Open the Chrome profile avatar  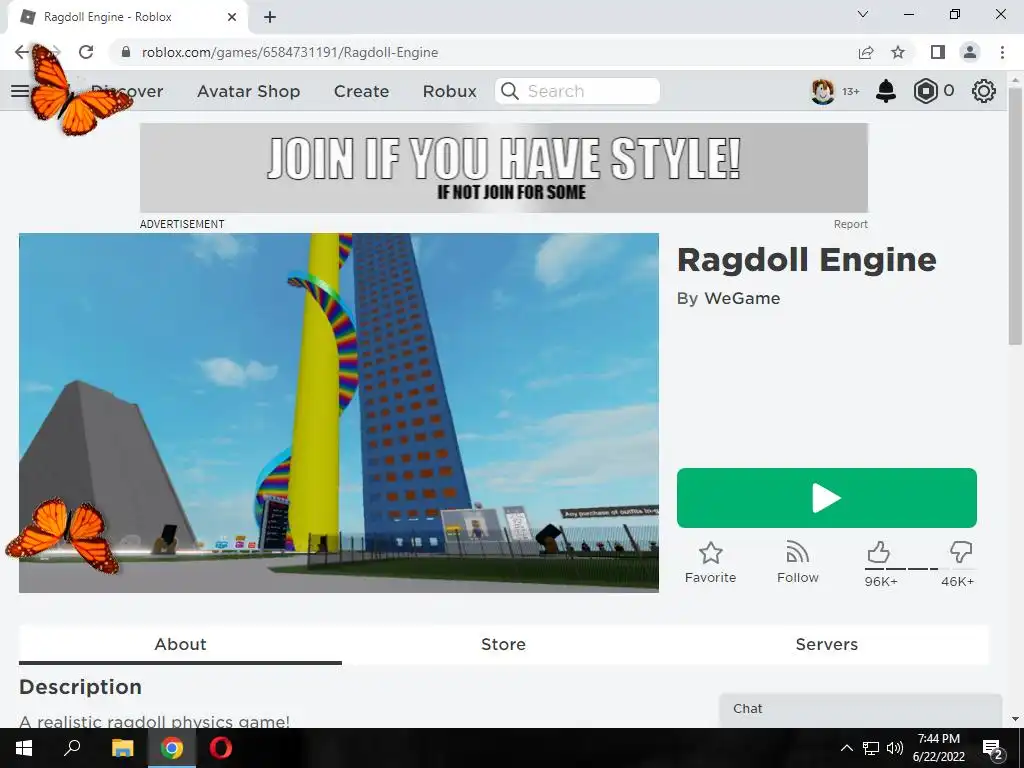(970, 52)
